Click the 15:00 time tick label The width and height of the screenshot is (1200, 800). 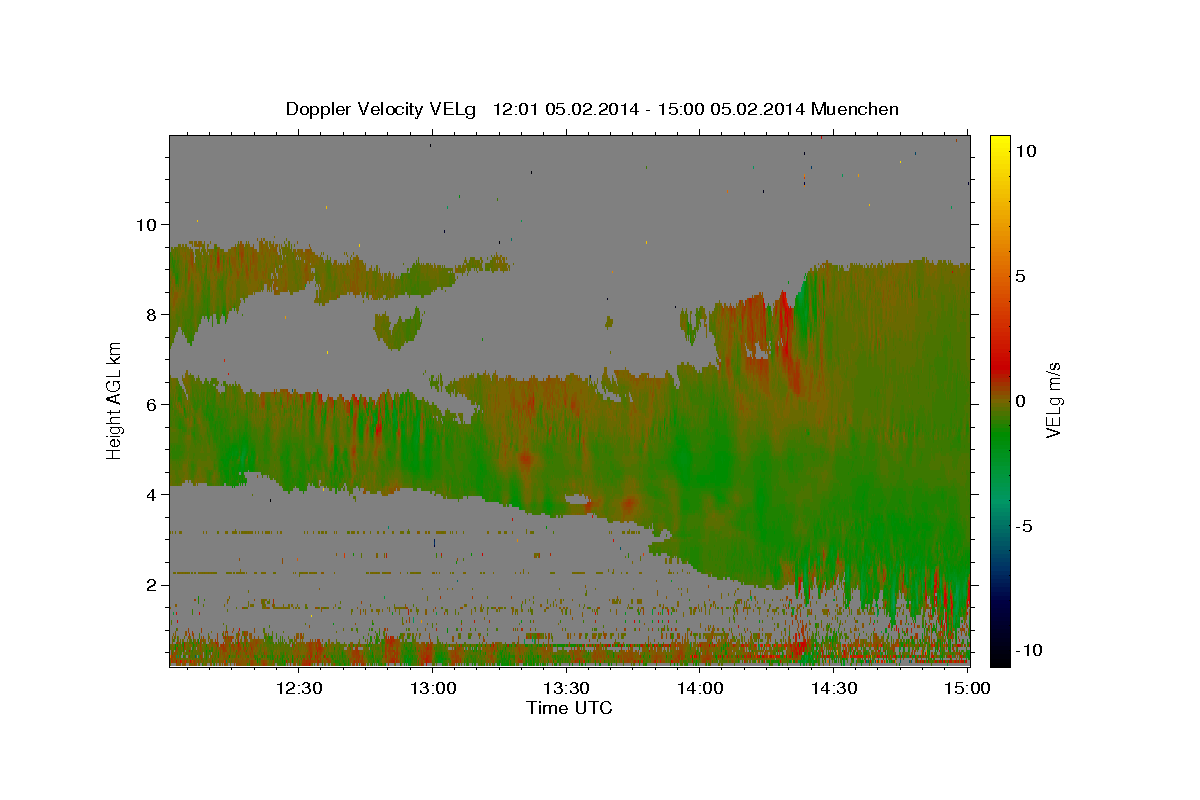click(967, 688)
